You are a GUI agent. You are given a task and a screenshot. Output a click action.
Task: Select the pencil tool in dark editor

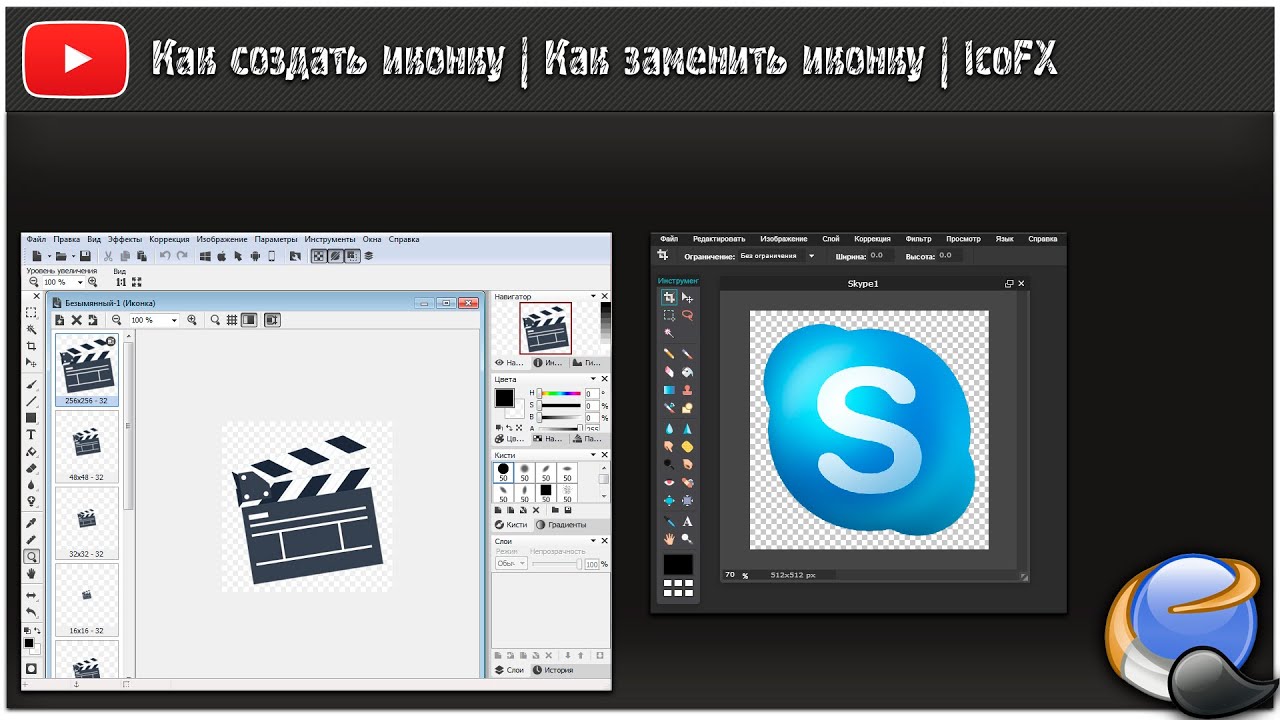click(669, 354)
